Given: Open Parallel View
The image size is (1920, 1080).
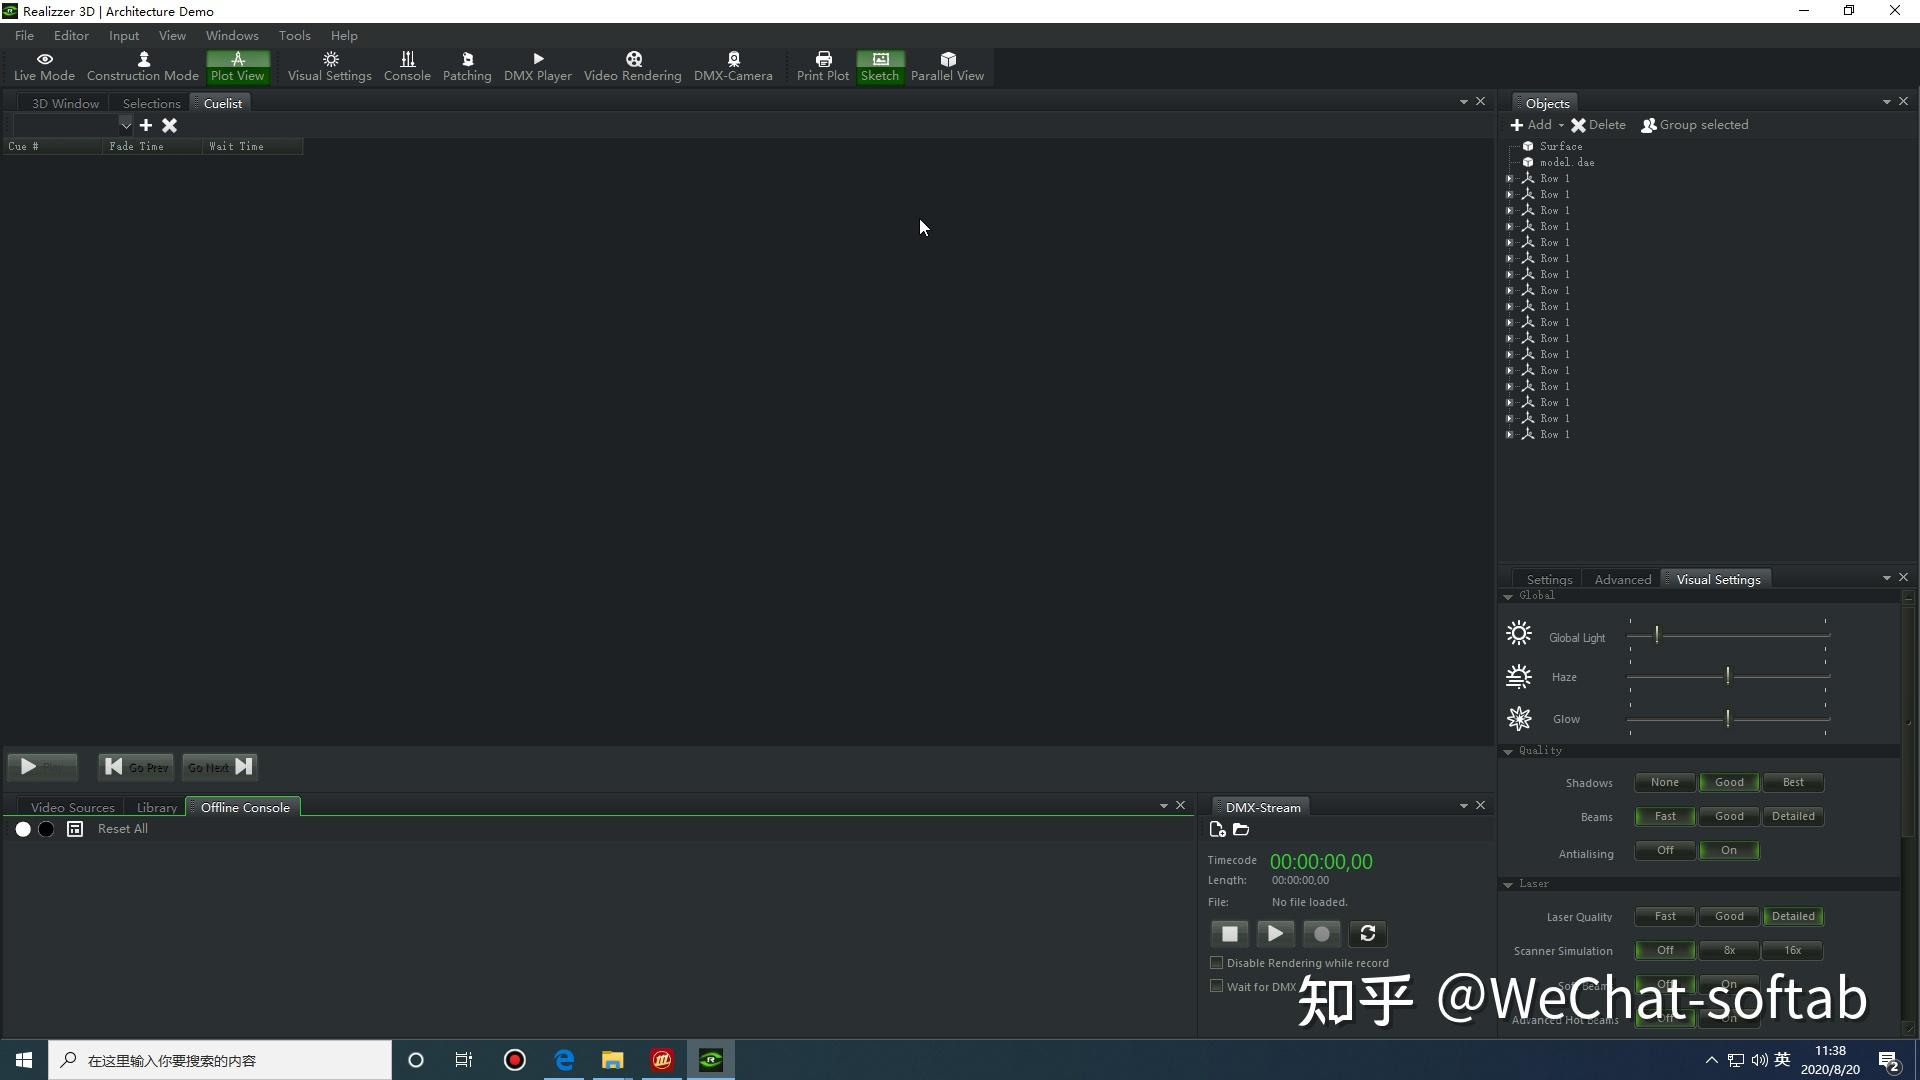Looking at the screenshot, I should (947, 66).
